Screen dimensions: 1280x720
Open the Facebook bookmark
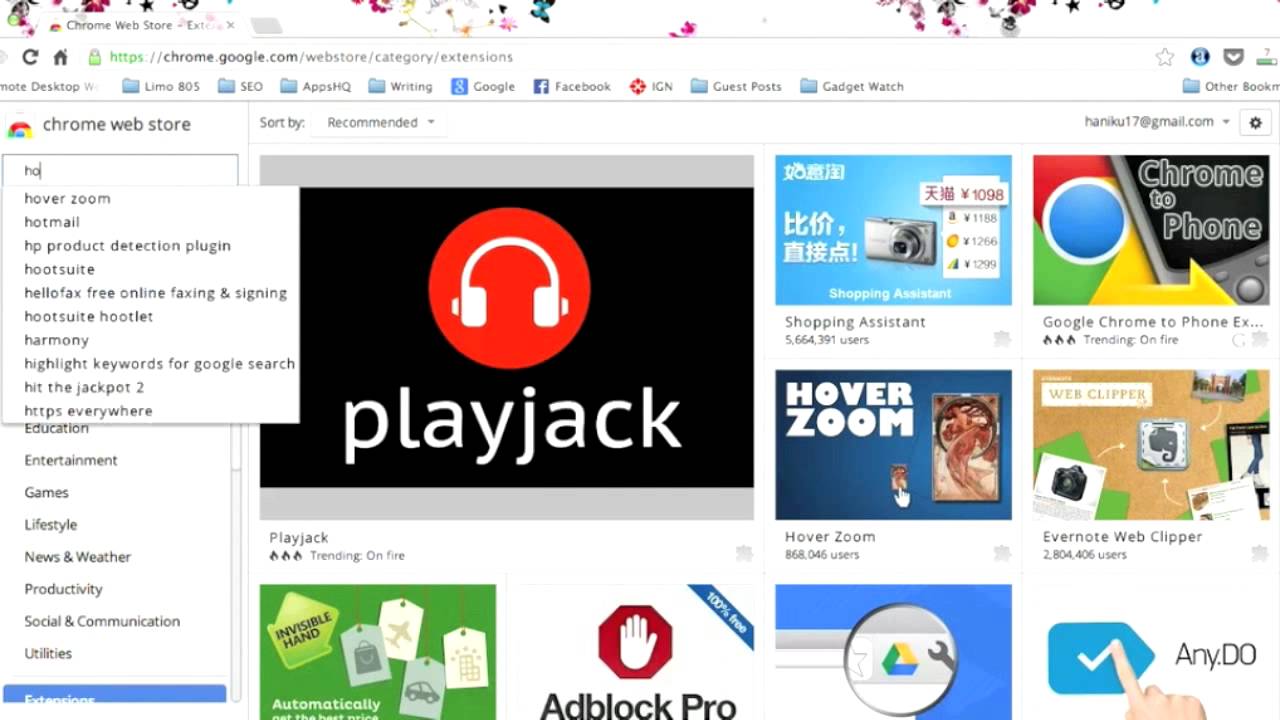pos(572,86)
